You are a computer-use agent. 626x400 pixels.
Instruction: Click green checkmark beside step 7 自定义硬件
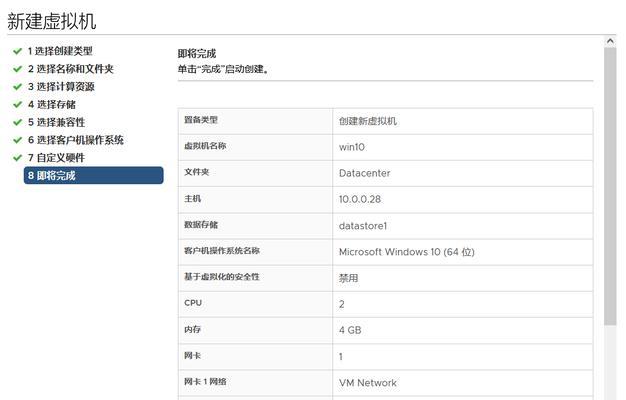coord(17,158)
